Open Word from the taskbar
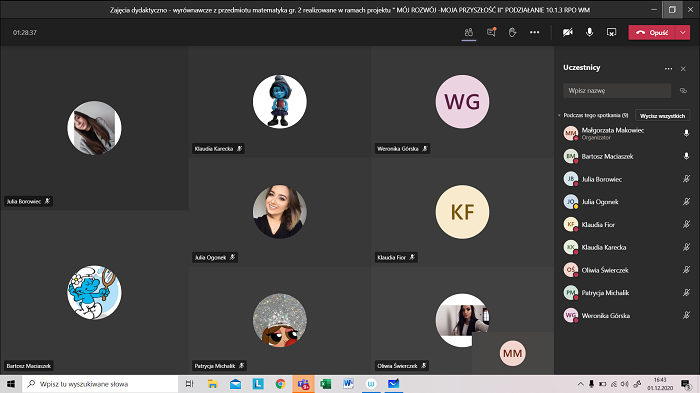Viewport: 700px width, 393px height. 348,384
